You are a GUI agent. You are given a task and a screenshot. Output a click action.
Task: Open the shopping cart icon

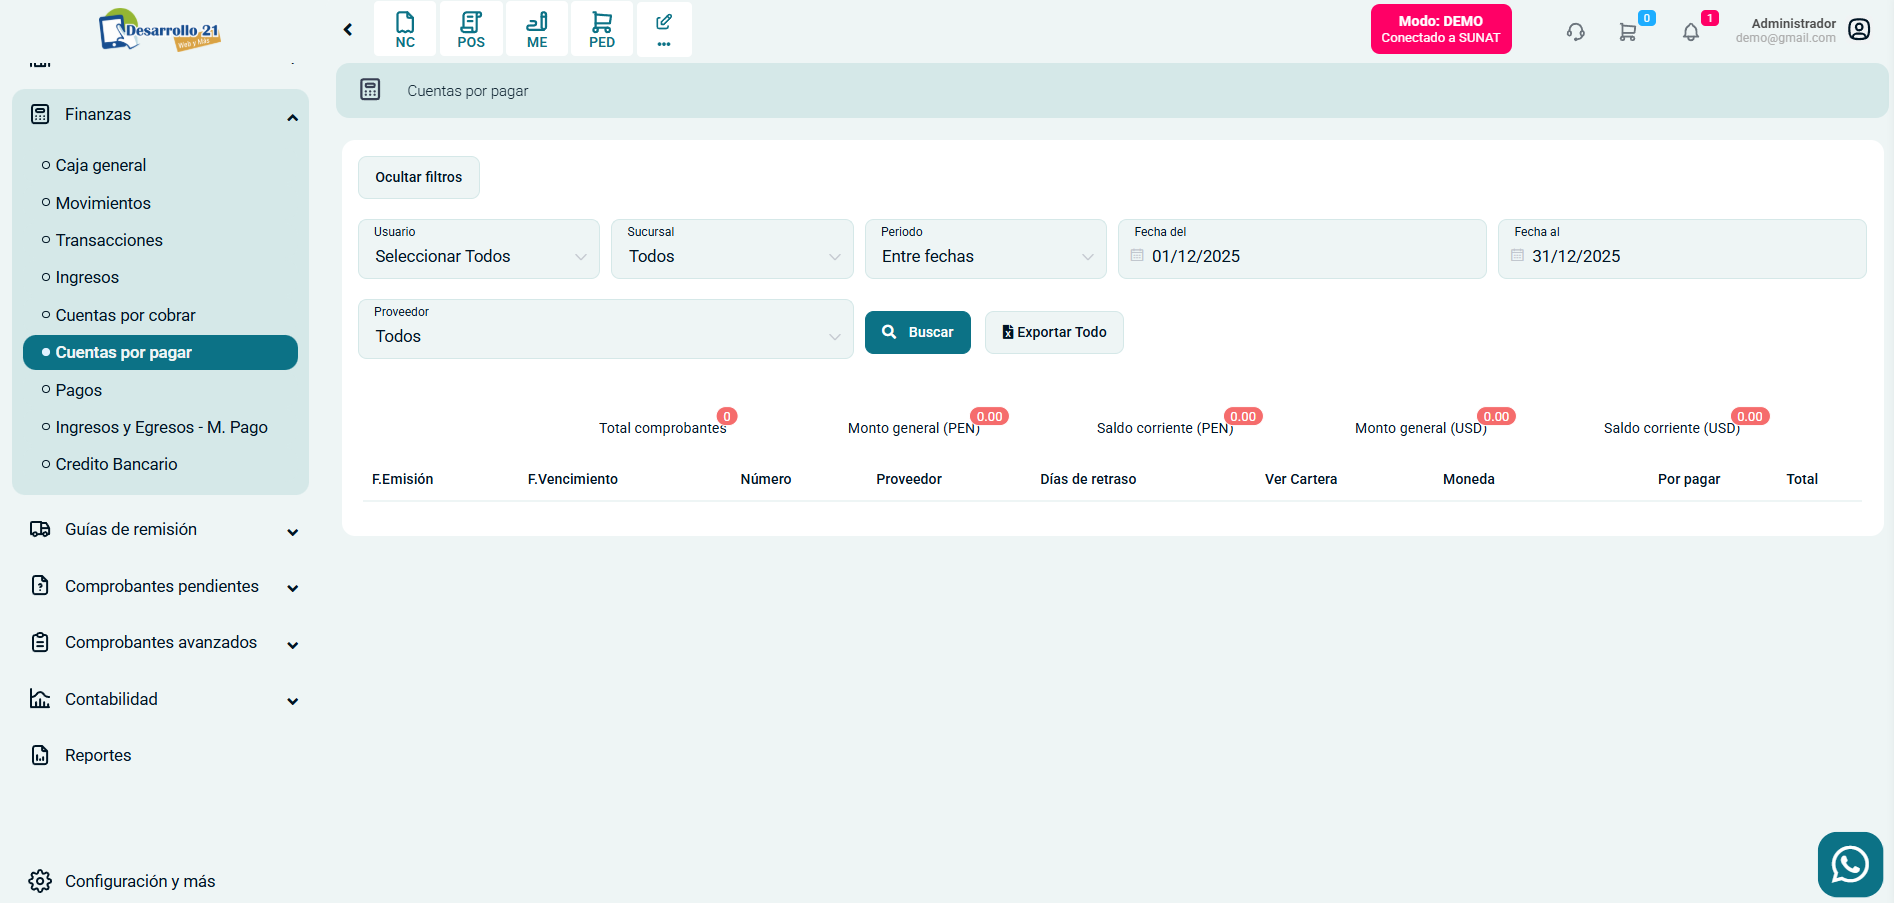click(1628, 32)
